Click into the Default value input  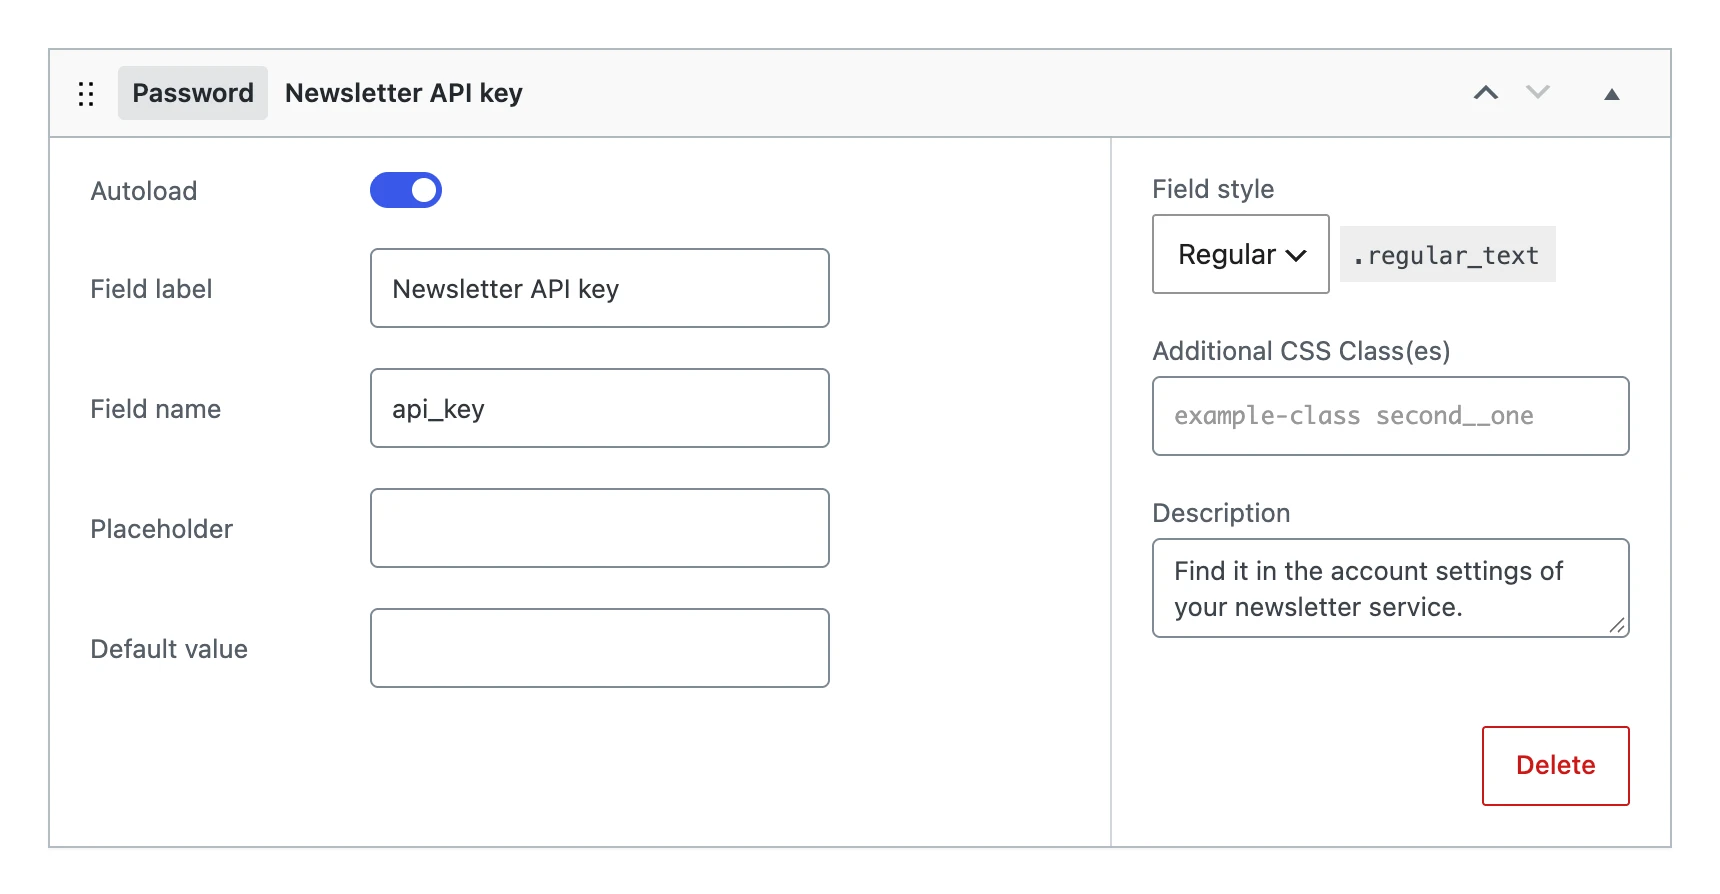click(x=600, y=648)
